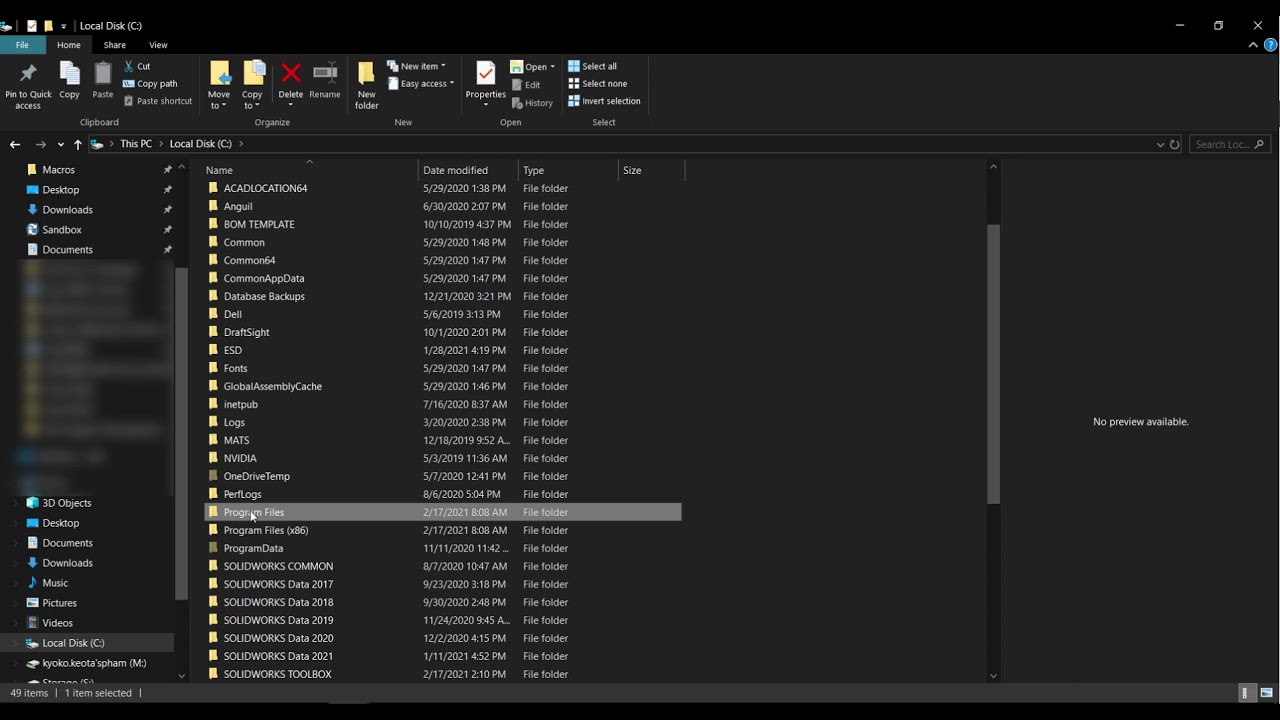This screenshot has height=720, width=1280.
Task: Select the DraftSight folder
Action: click(x=442, y=332)
